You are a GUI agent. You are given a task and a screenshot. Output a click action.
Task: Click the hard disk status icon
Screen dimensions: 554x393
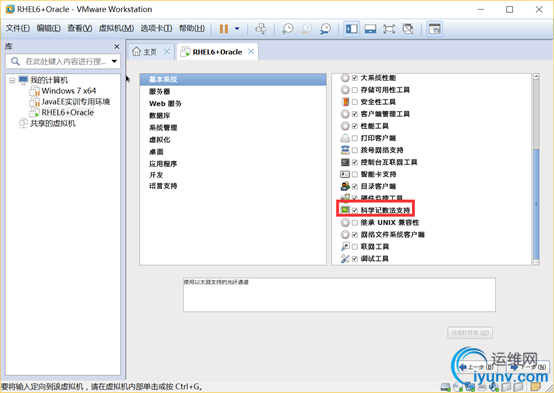[446, 387]
